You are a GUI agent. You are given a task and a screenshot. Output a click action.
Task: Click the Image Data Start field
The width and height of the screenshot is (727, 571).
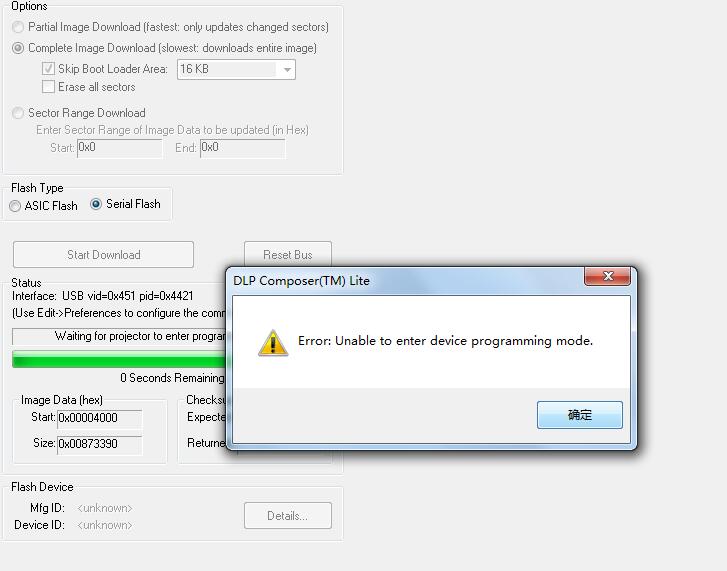(x=100, y=419)
